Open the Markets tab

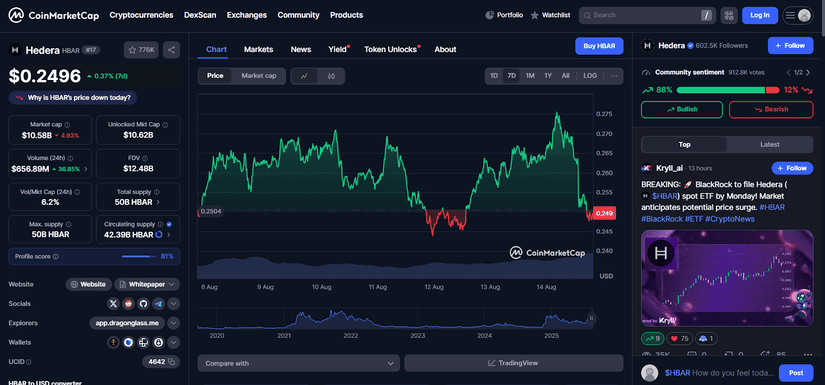coord(258,49)
